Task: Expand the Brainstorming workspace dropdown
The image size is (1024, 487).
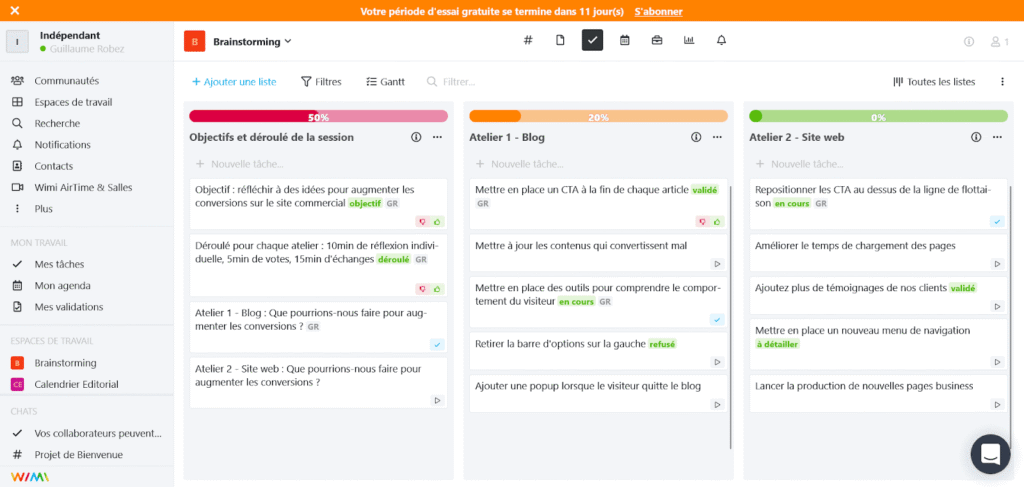Action: tap(288, 42)
